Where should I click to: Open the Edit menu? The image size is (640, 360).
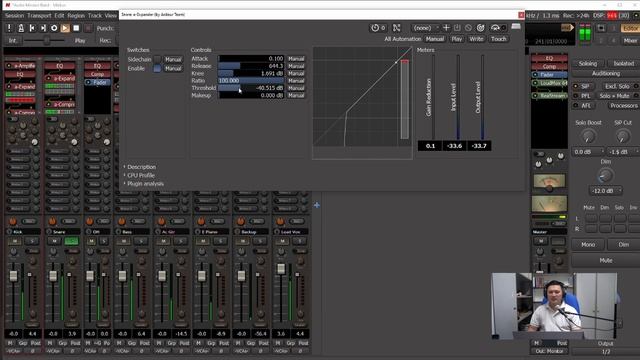[x=59, y=16]
